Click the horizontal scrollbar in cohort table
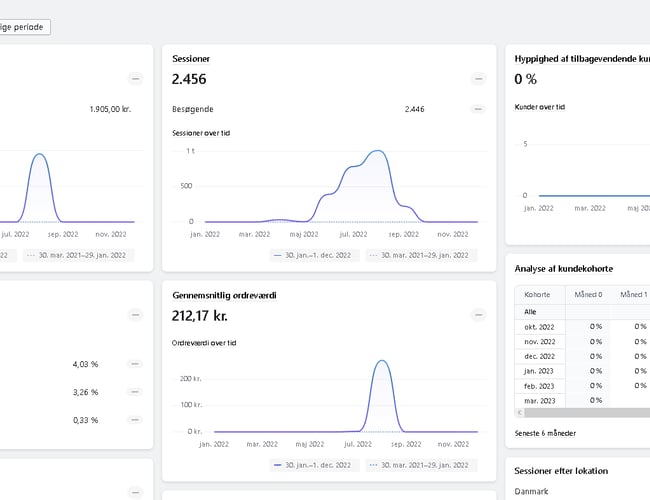This screenshot has width=650, height=500. click(x=585, y=412)
